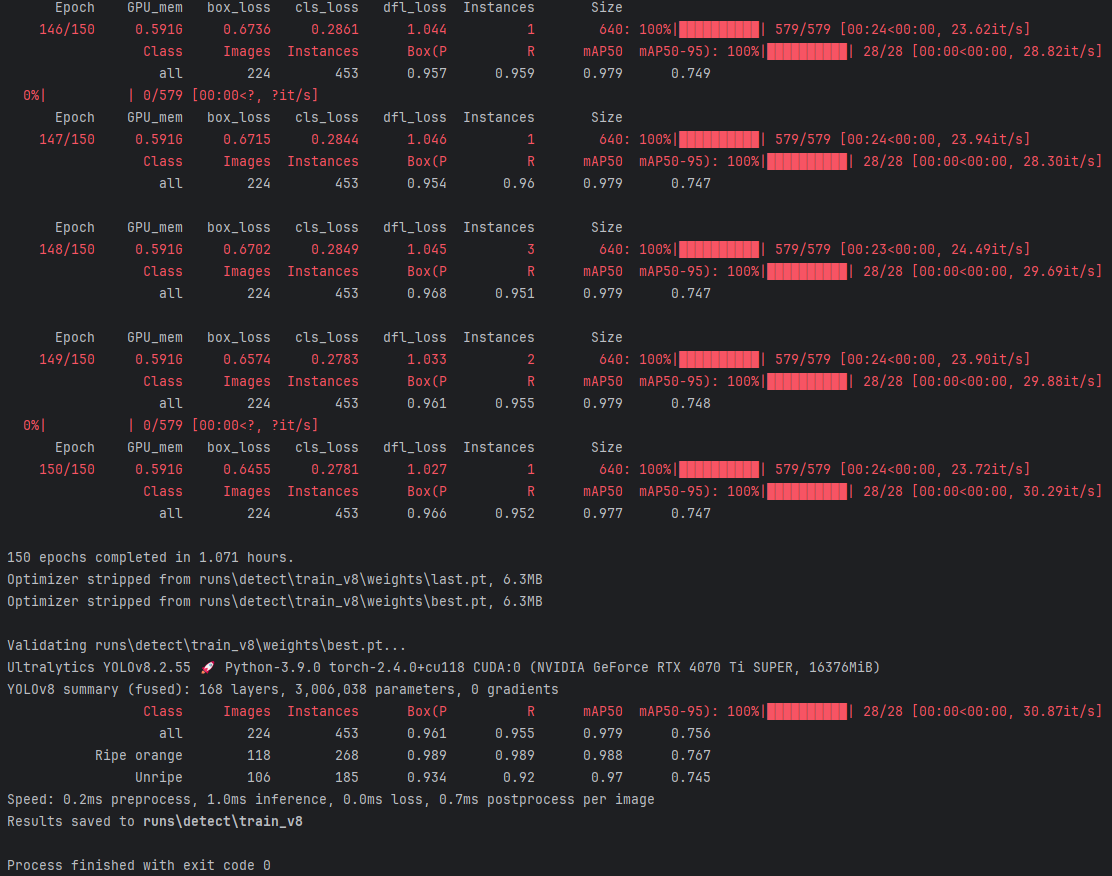Click mAP50-95 value 0.756 in final summary

[691, 733]
